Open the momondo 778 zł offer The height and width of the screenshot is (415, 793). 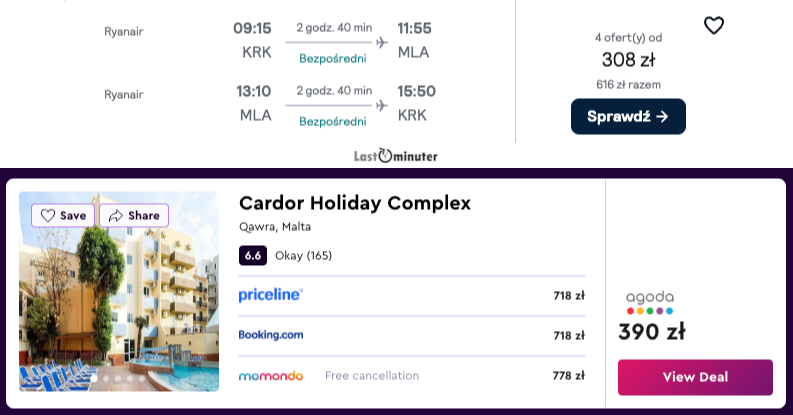coord(412,376)
